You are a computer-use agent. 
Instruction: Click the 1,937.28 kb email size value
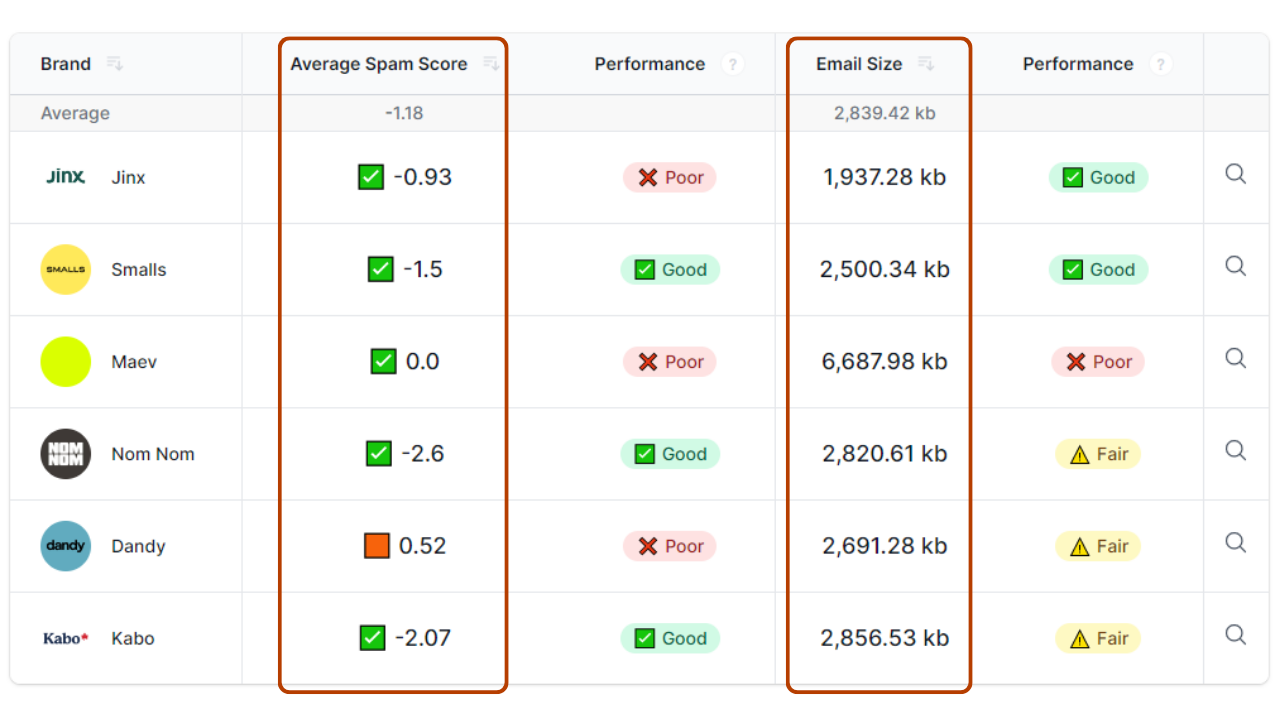[885, 177]
